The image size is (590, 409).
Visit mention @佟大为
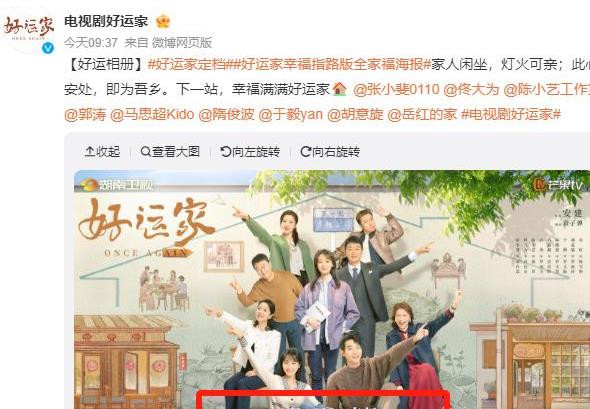[x=471, y=90]
